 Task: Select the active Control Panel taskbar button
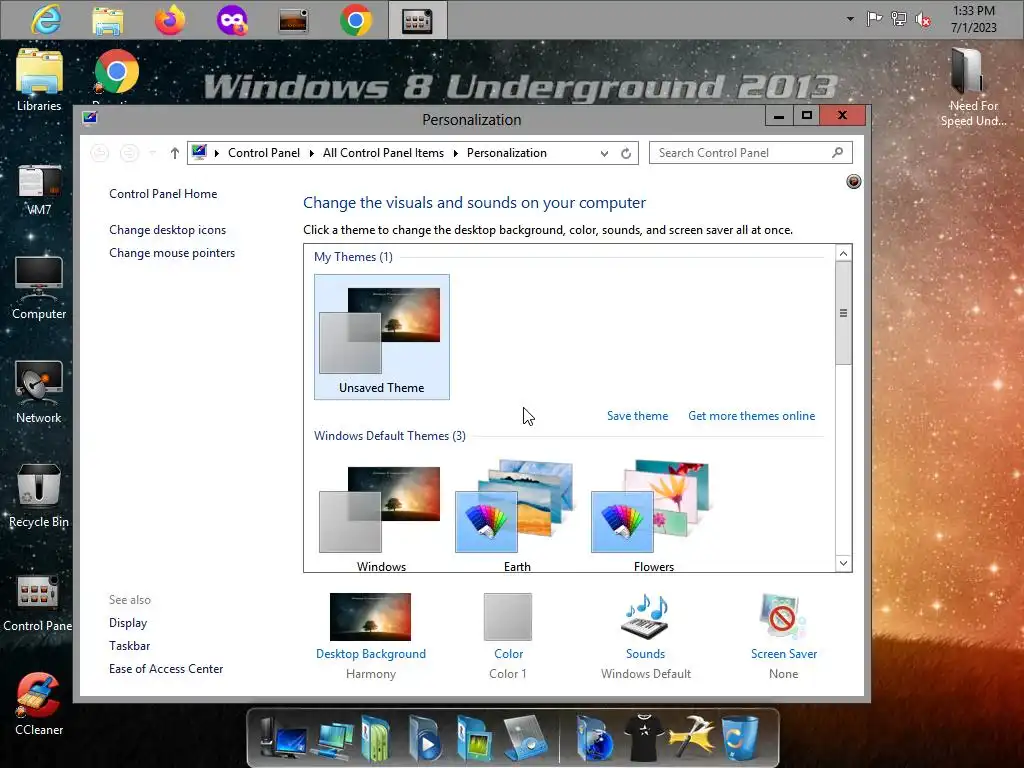pos(418,20)
